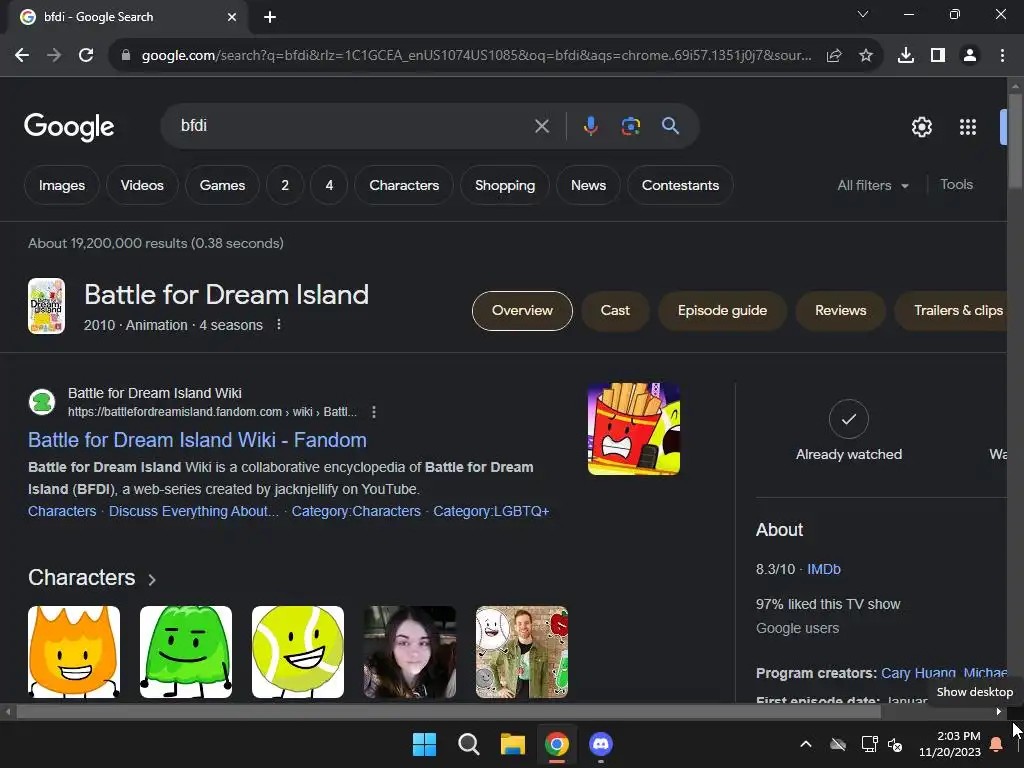The width and height of the screenshot is (1024, 768).
Task: Open the green Gelatin character thumbnail
Action: [x=185, y=652]
